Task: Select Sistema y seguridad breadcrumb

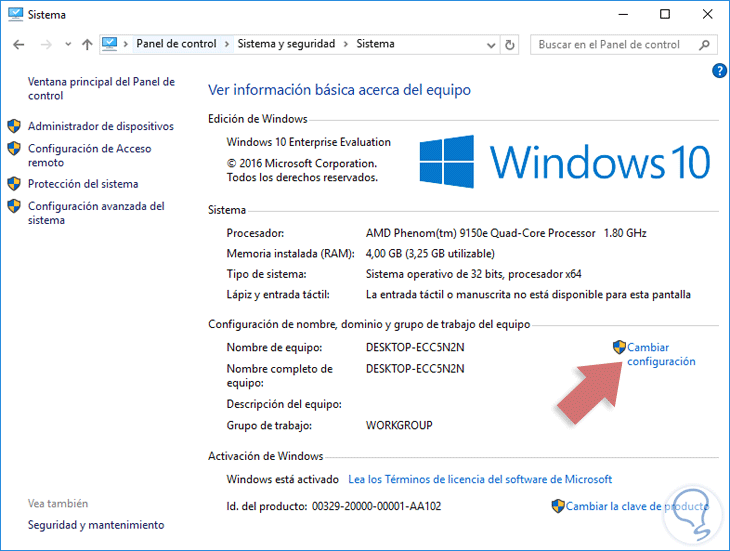Action: 286,44
